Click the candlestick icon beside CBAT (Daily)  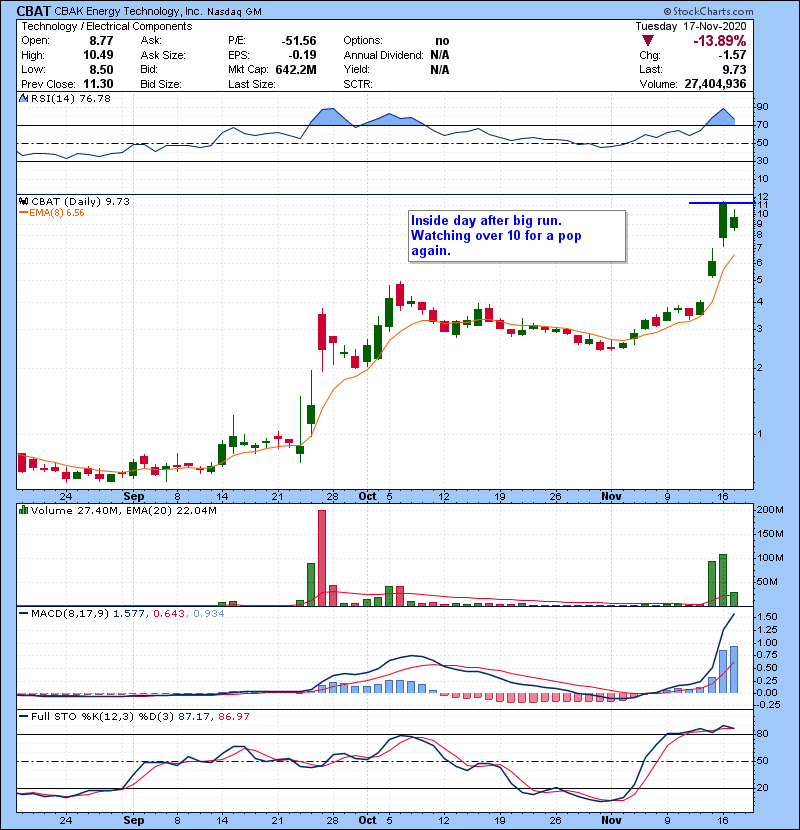click(x=23, y=201)
